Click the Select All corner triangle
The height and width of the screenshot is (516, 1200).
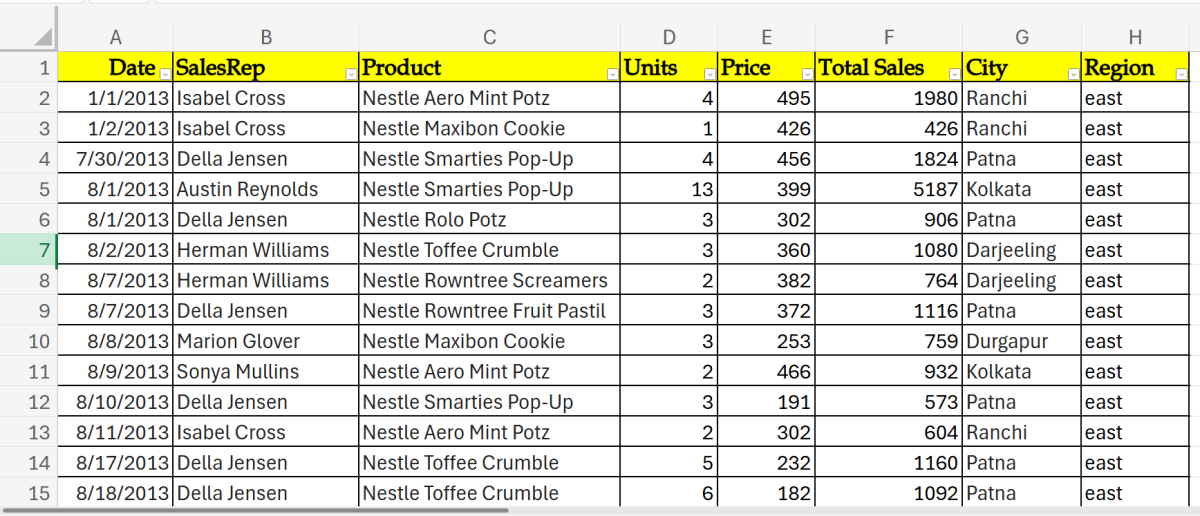(42, 37)
